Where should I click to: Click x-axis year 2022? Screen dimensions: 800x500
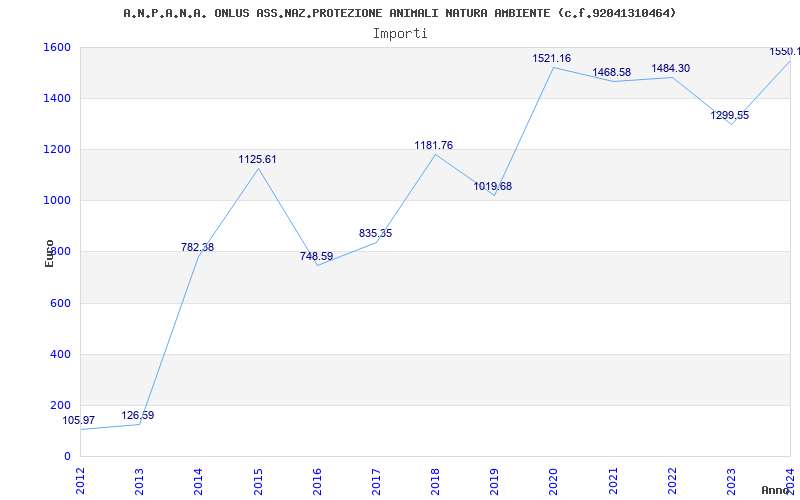672,481
